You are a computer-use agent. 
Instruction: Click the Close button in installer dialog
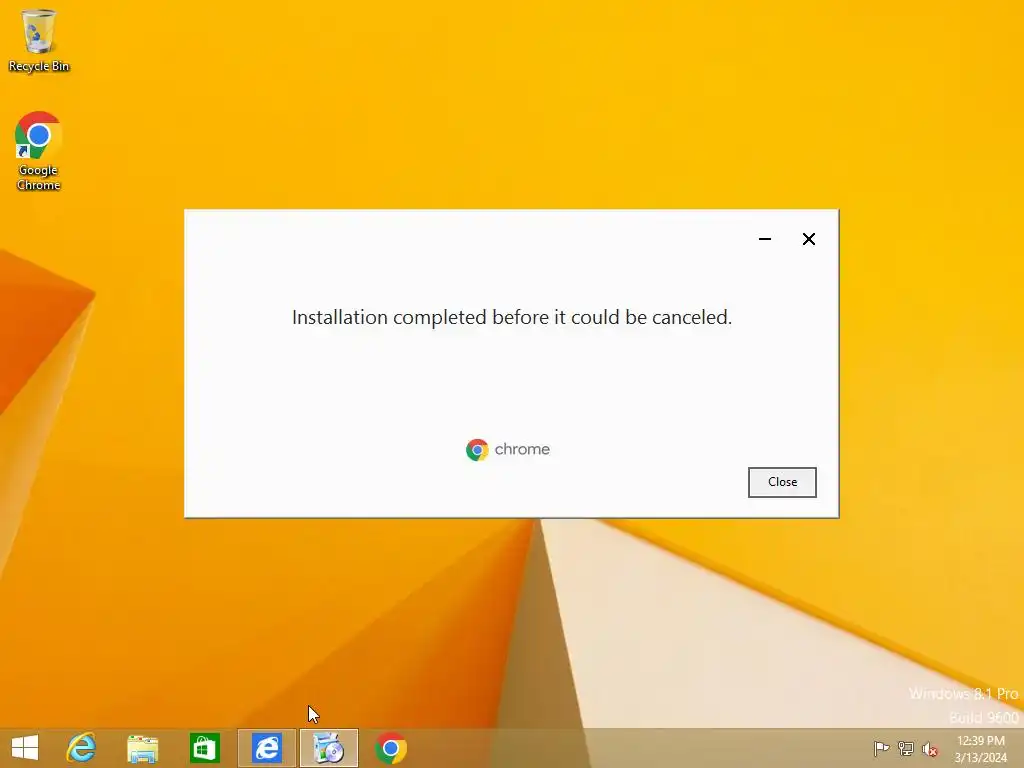click(782, 482)
